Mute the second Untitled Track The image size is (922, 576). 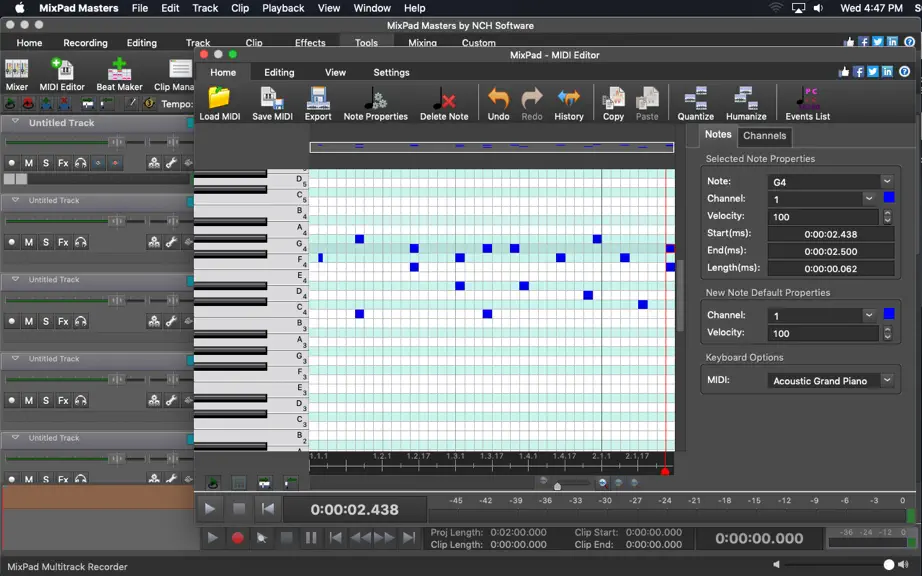pos(28,242)
